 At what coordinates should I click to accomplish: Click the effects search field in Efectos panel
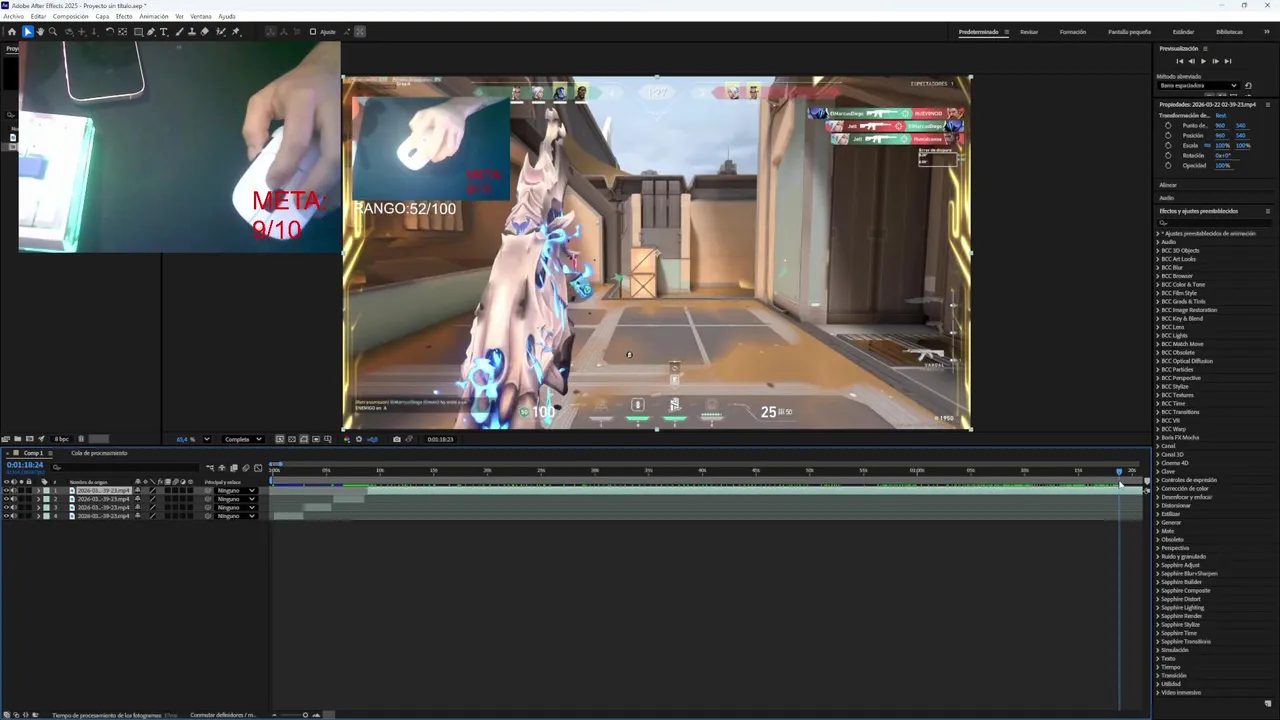point(1215,222)
